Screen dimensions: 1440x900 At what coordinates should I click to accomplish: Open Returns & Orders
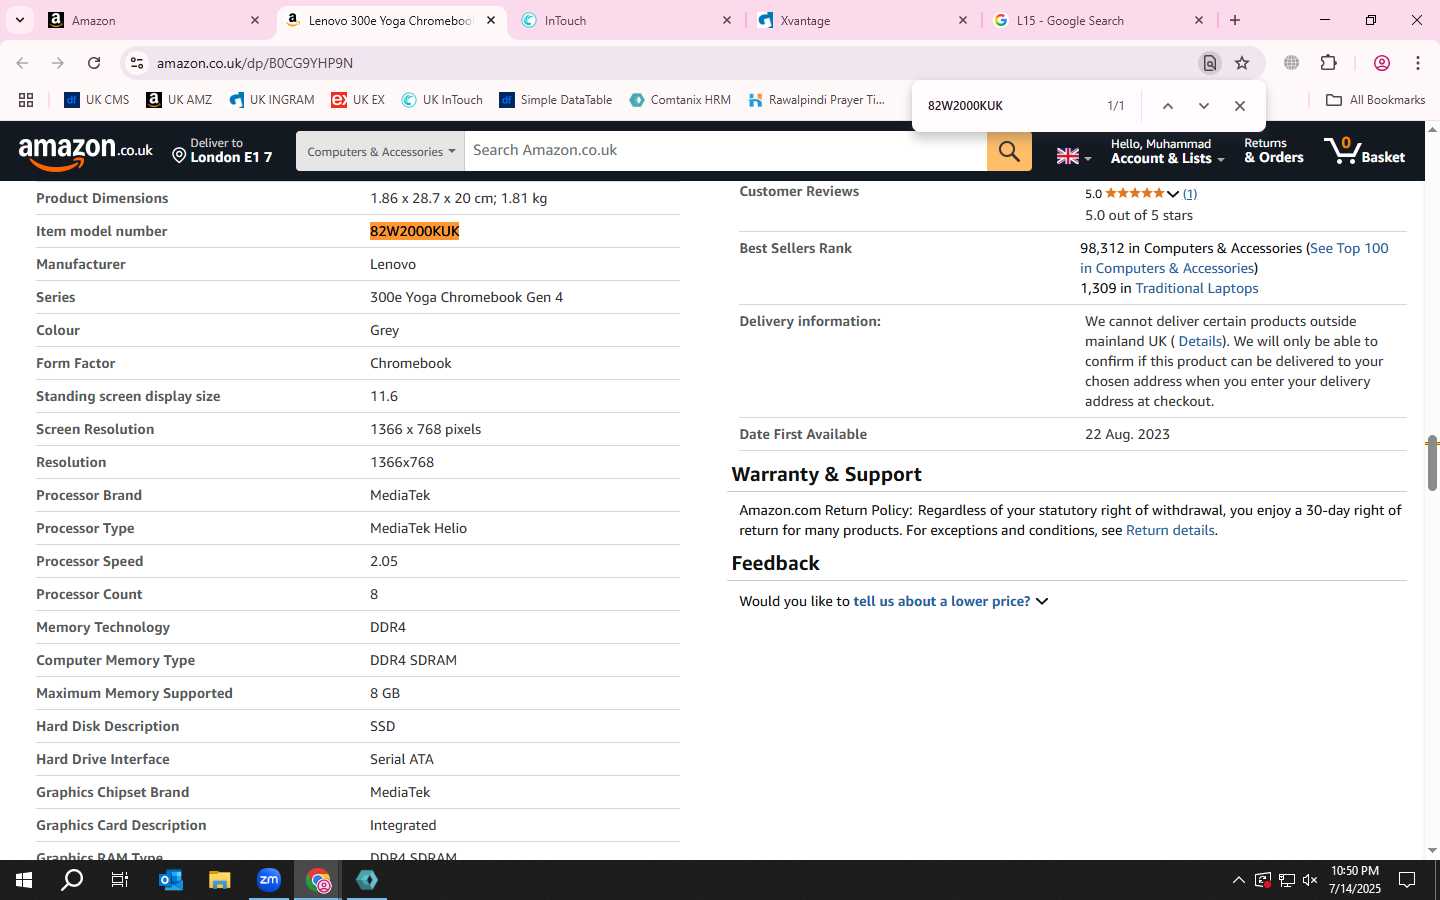pyautogui.click(x=1273, y=151)
